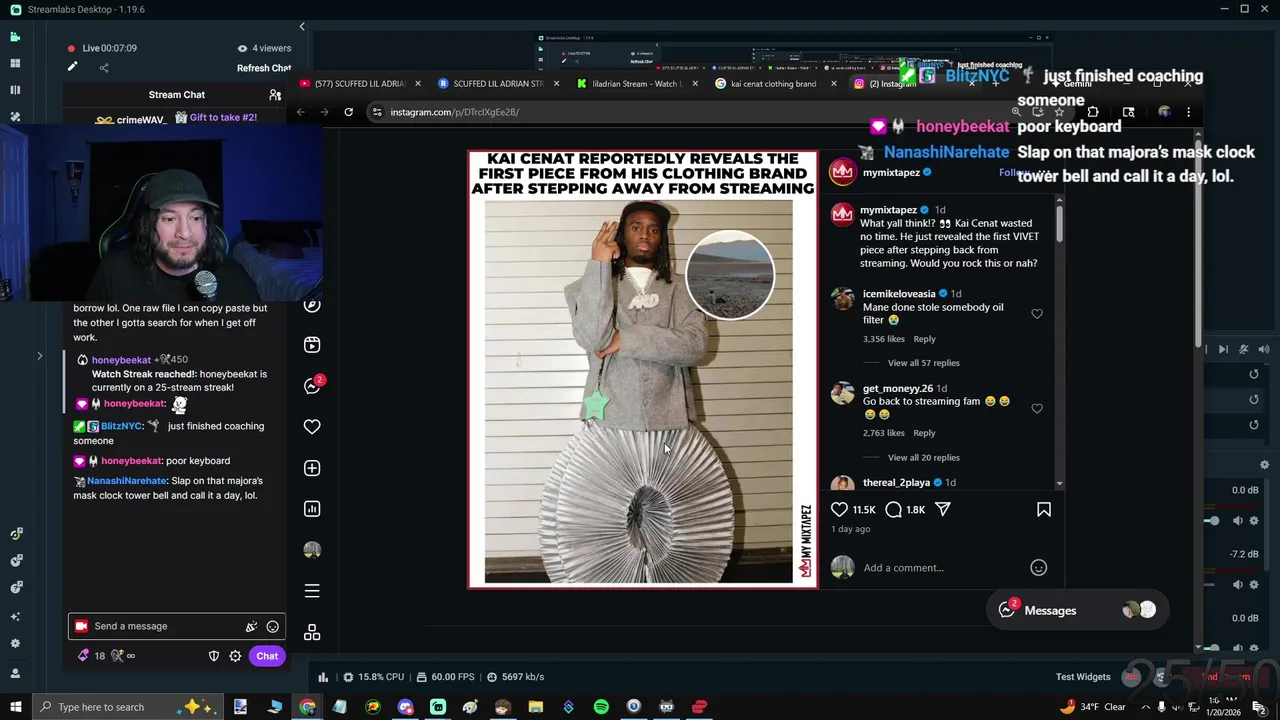The image size is (1280, 720).
Task: Like get_moneyy.26 comment heart
Action: click(1037, 409)
